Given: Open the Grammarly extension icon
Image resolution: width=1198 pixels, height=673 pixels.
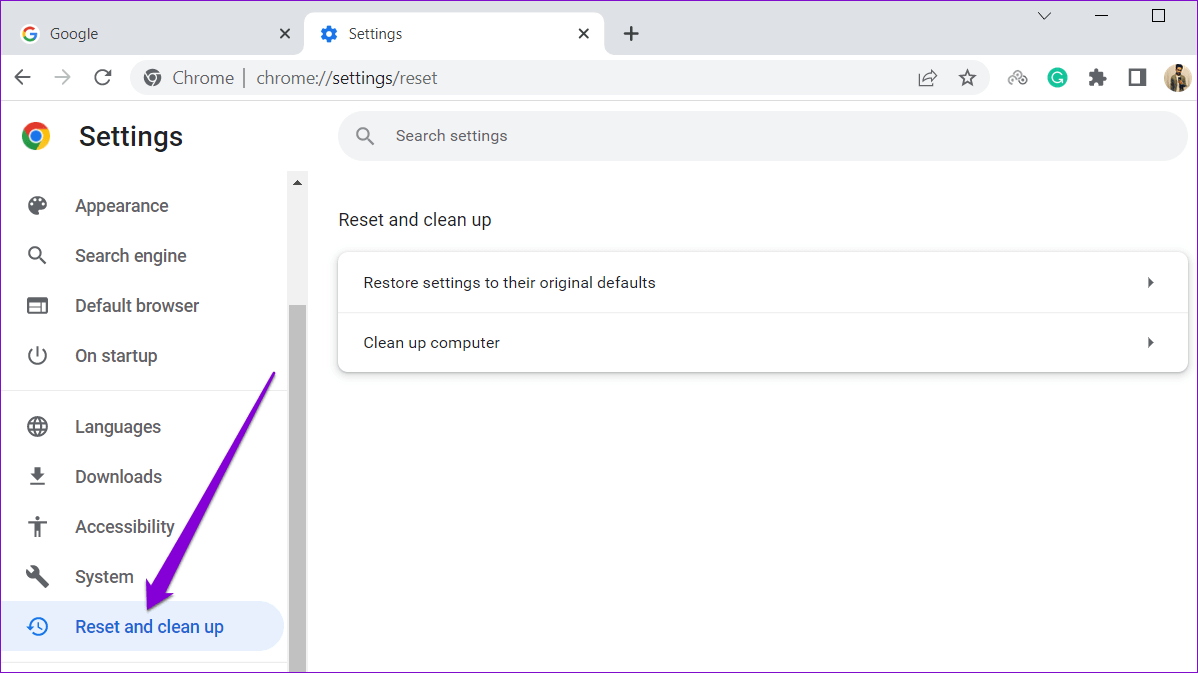Looking at the screenshot, I should (1057, 78).
